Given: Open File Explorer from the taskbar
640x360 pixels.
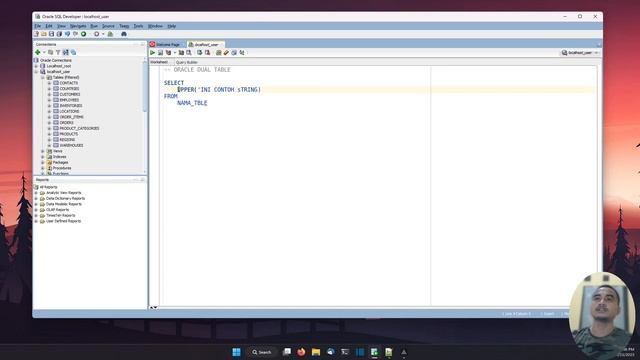Looking at the screenshot, I should (316, 352).
